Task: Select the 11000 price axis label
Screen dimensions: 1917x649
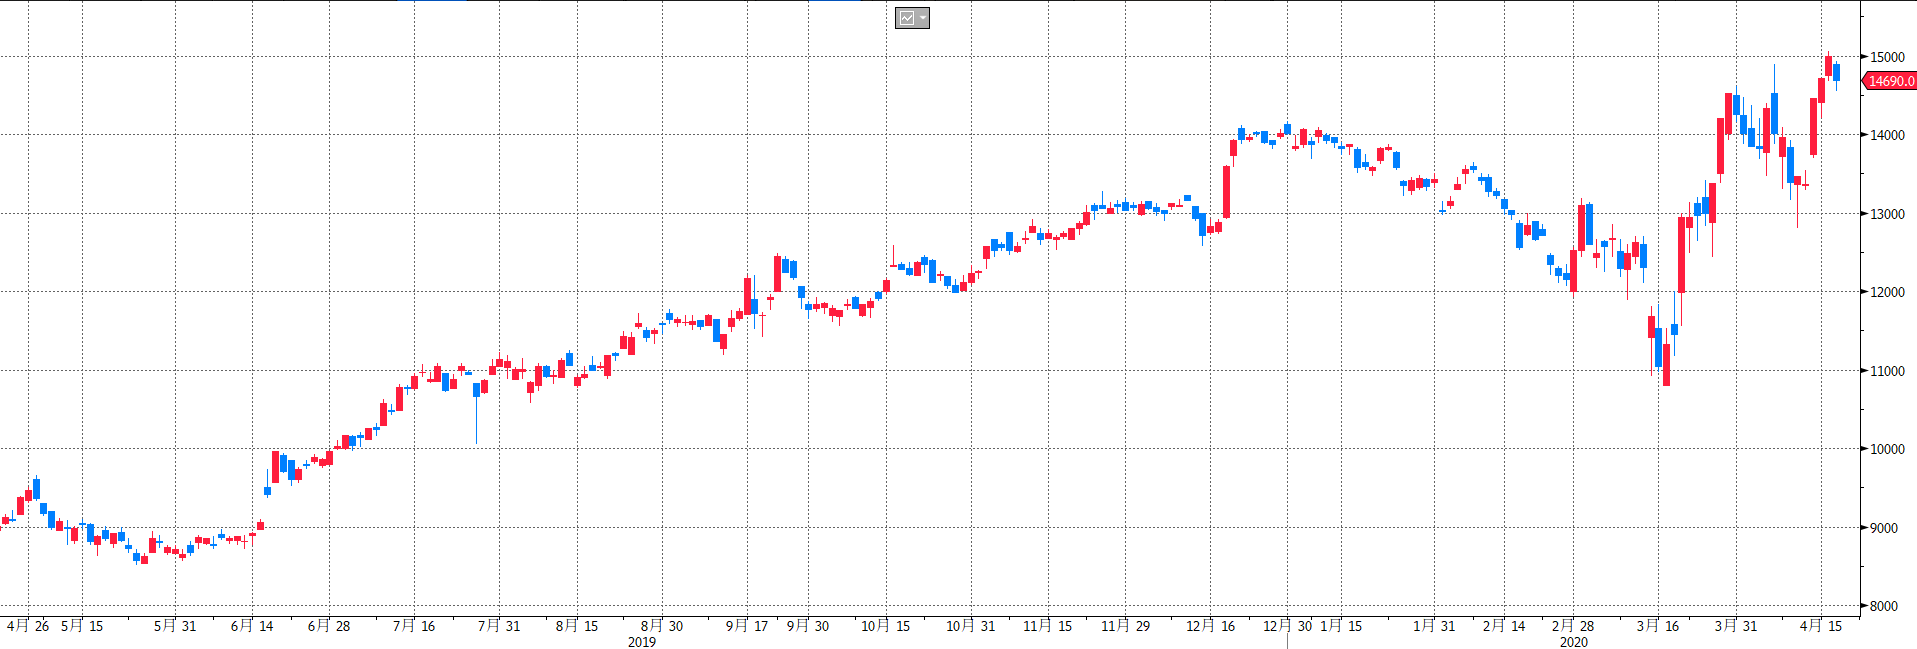Action: coord(1887,371)
